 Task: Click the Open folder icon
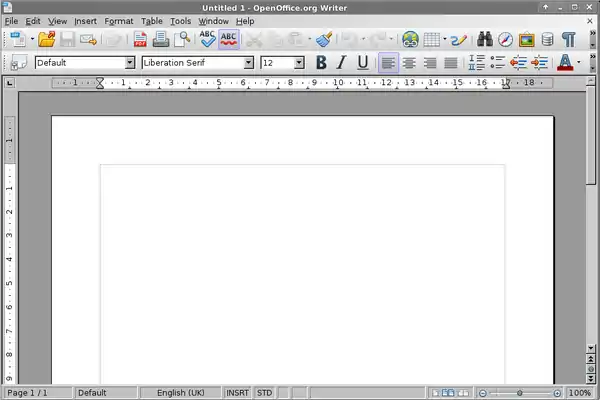[x=45, y=40]
